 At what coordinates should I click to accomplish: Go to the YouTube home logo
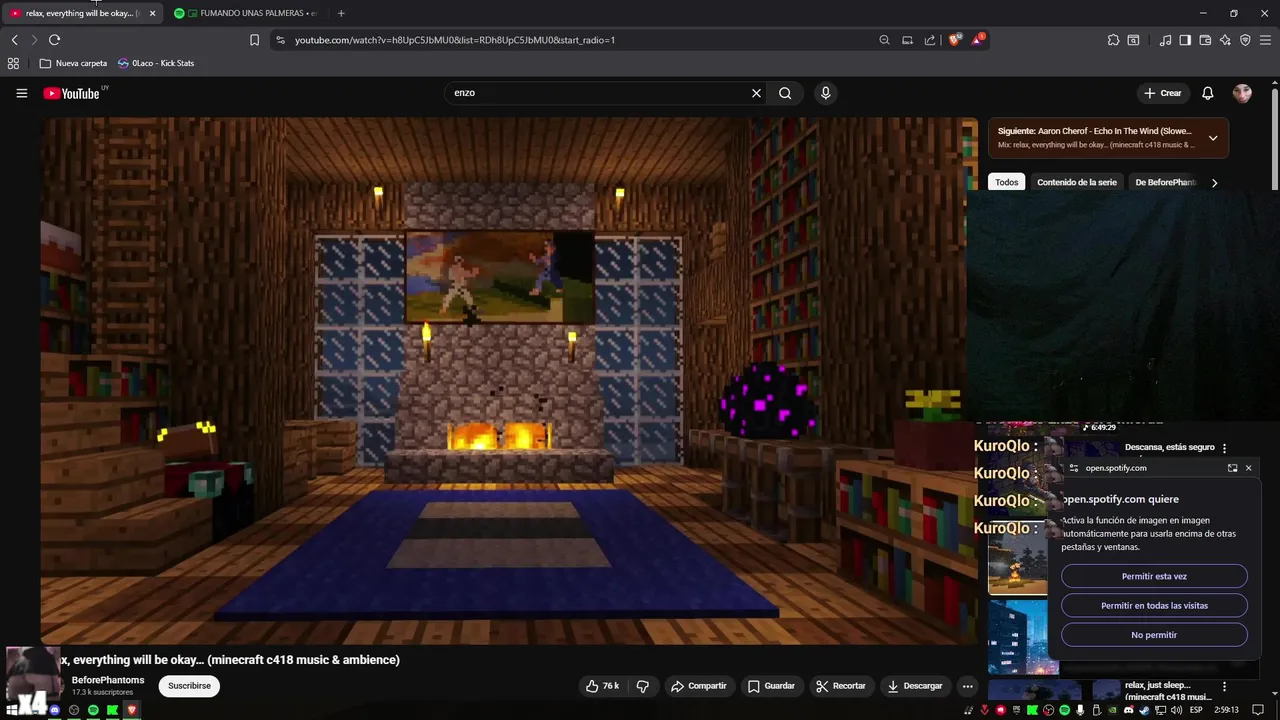click(x=72, y=93)
